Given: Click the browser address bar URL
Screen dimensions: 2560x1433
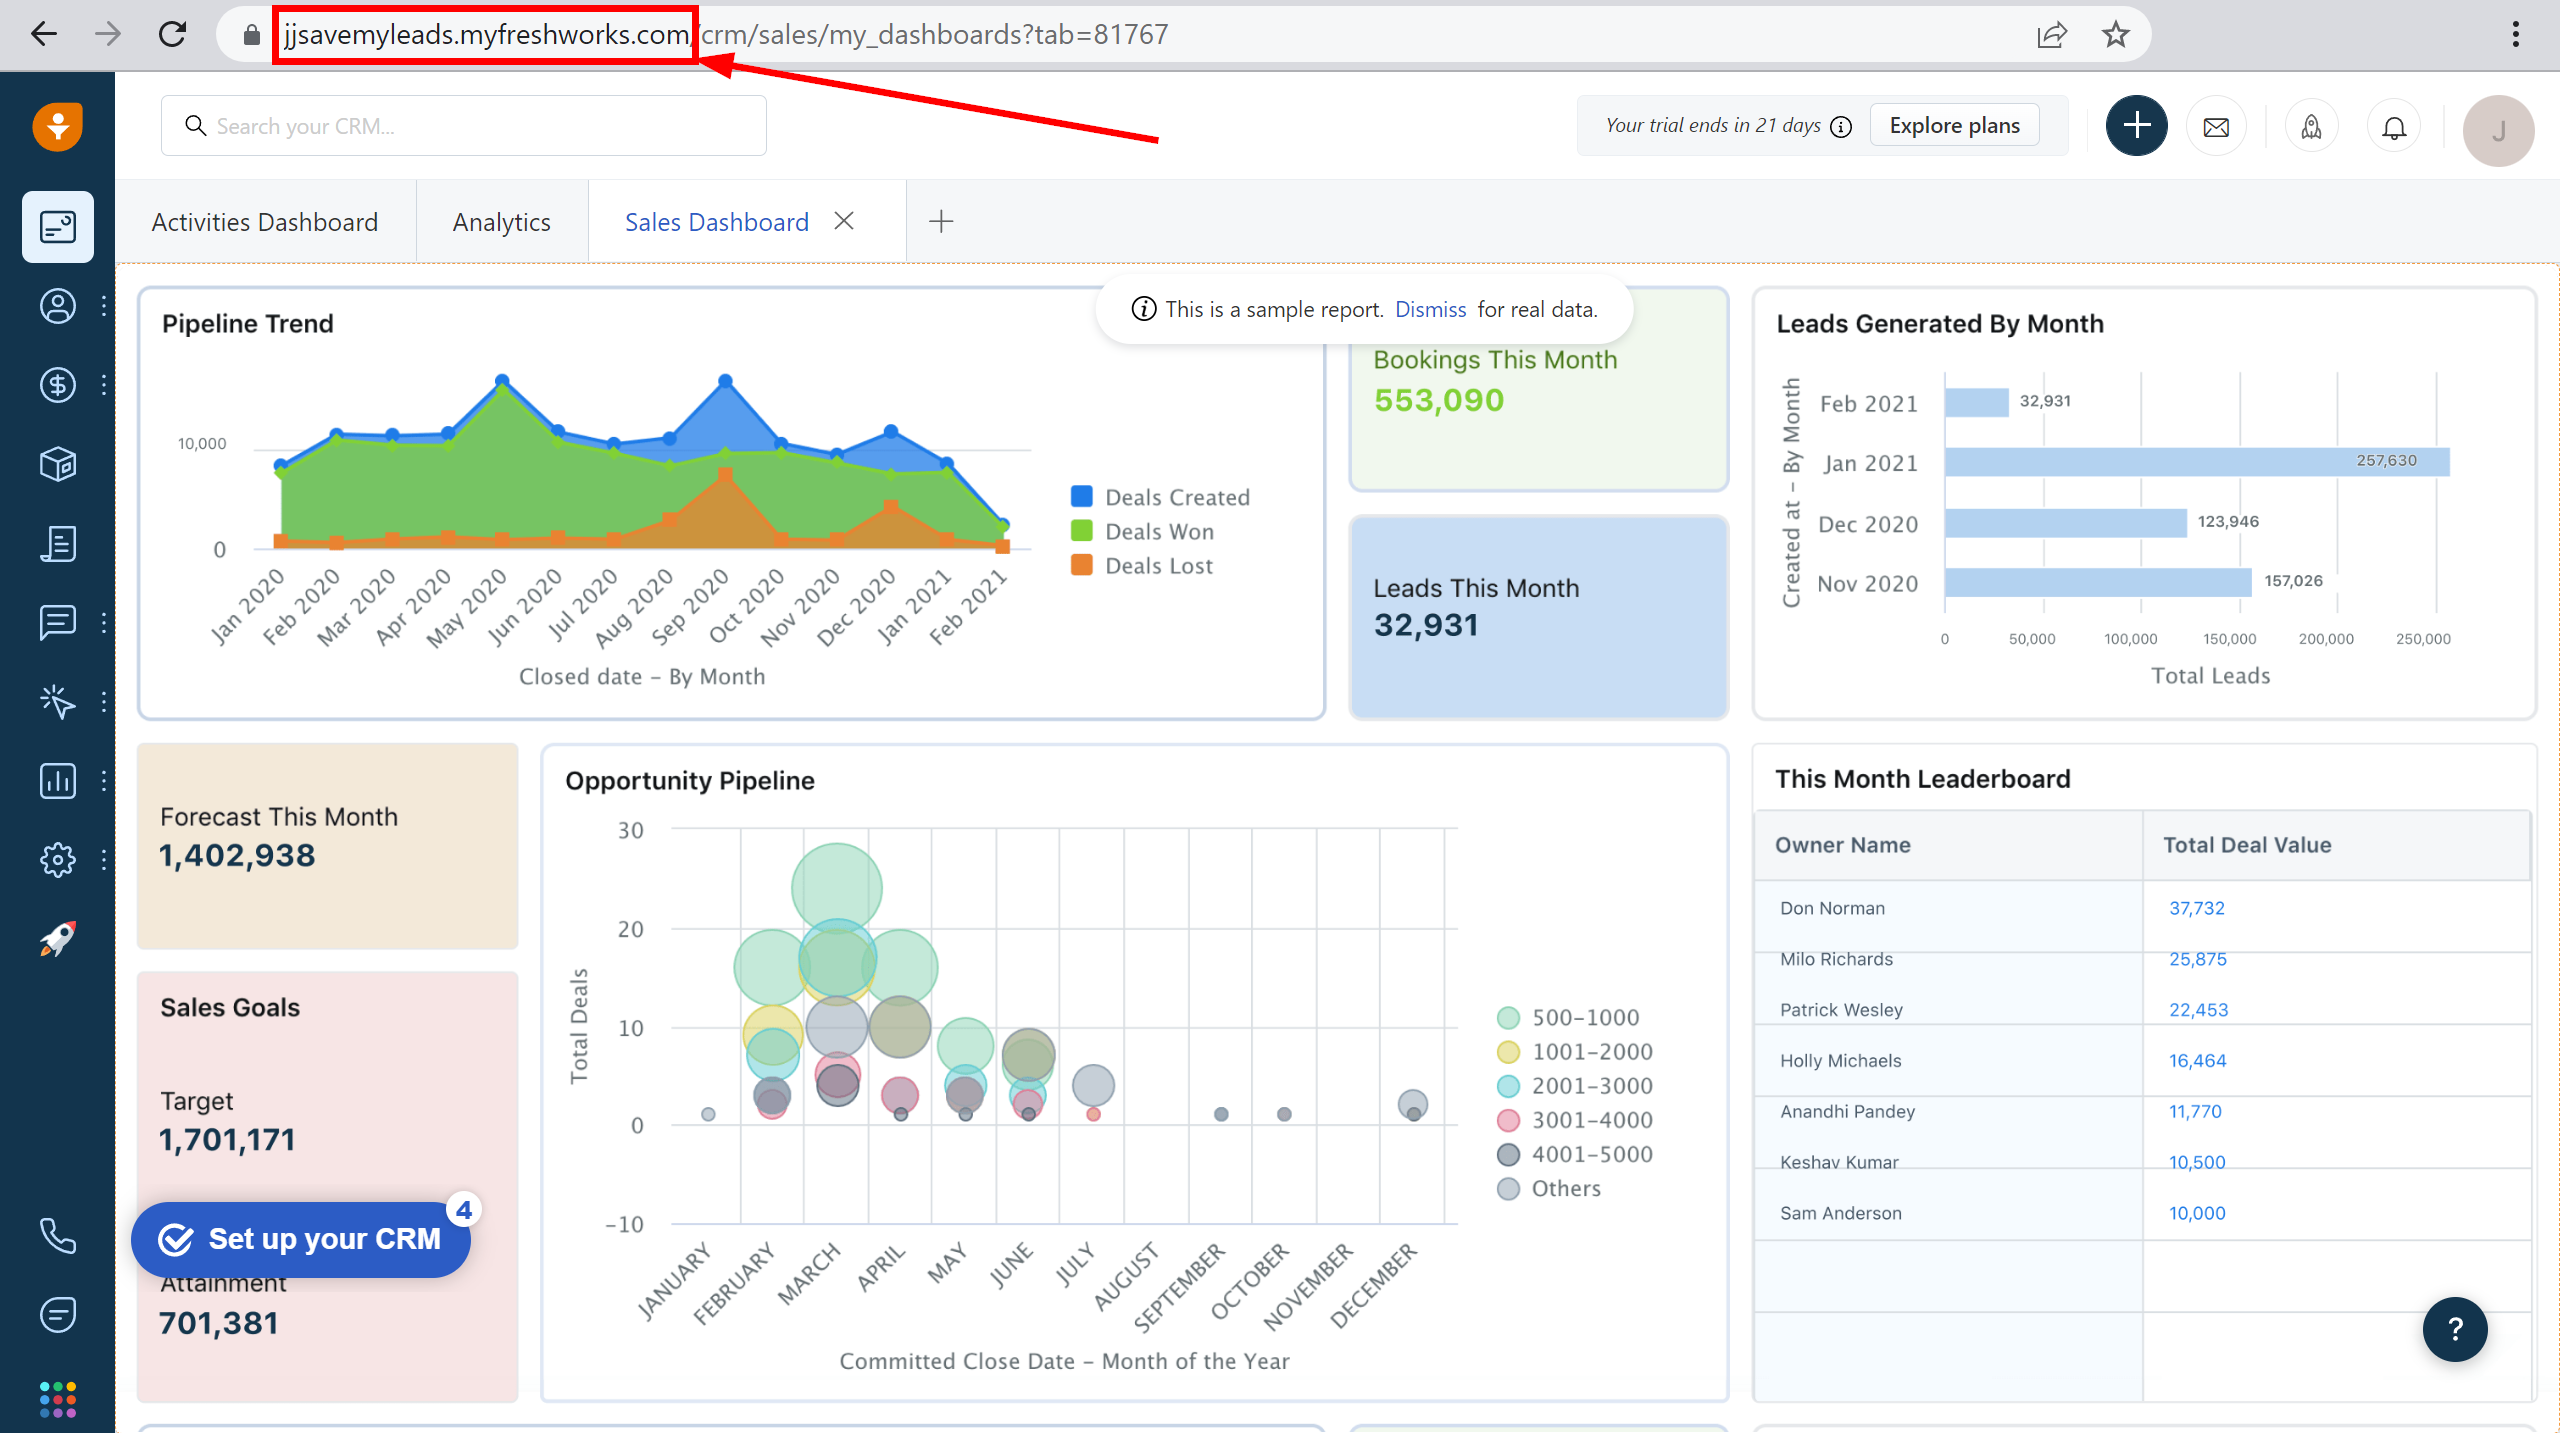Looking at the screenshot, I should pos(726,34).
